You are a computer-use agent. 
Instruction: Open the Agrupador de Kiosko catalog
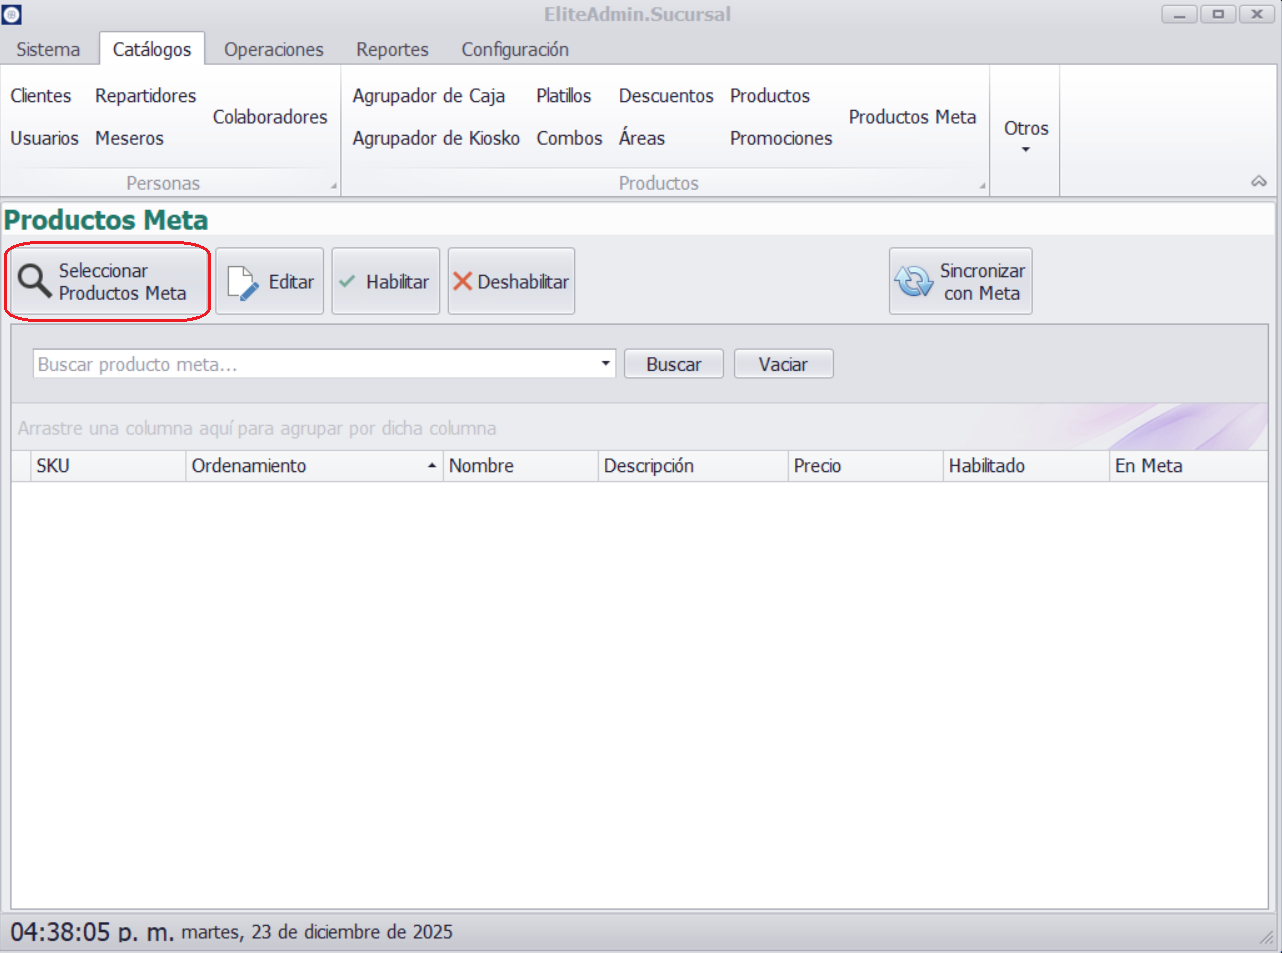coord(436,138)
